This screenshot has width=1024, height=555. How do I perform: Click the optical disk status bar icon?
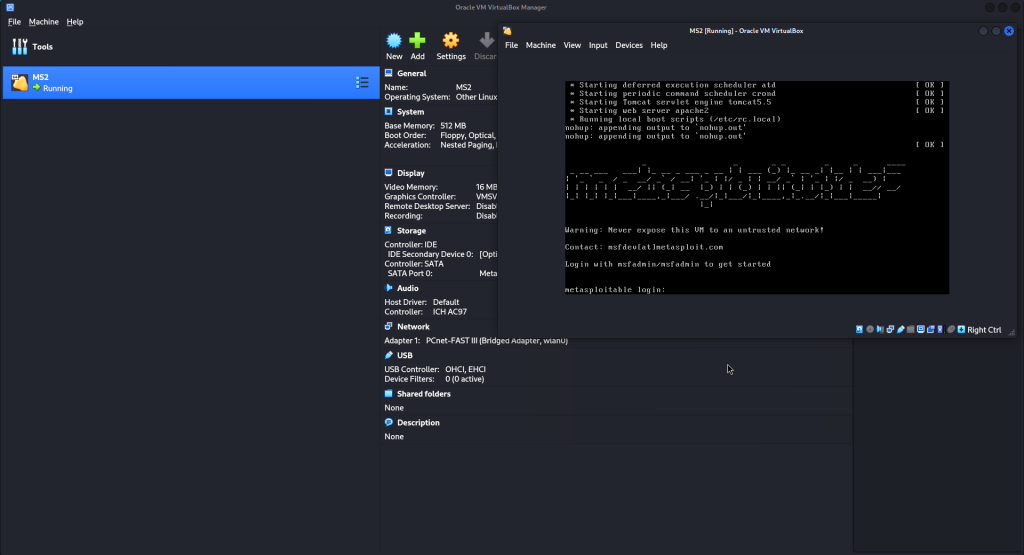click(x=870, y=329)
